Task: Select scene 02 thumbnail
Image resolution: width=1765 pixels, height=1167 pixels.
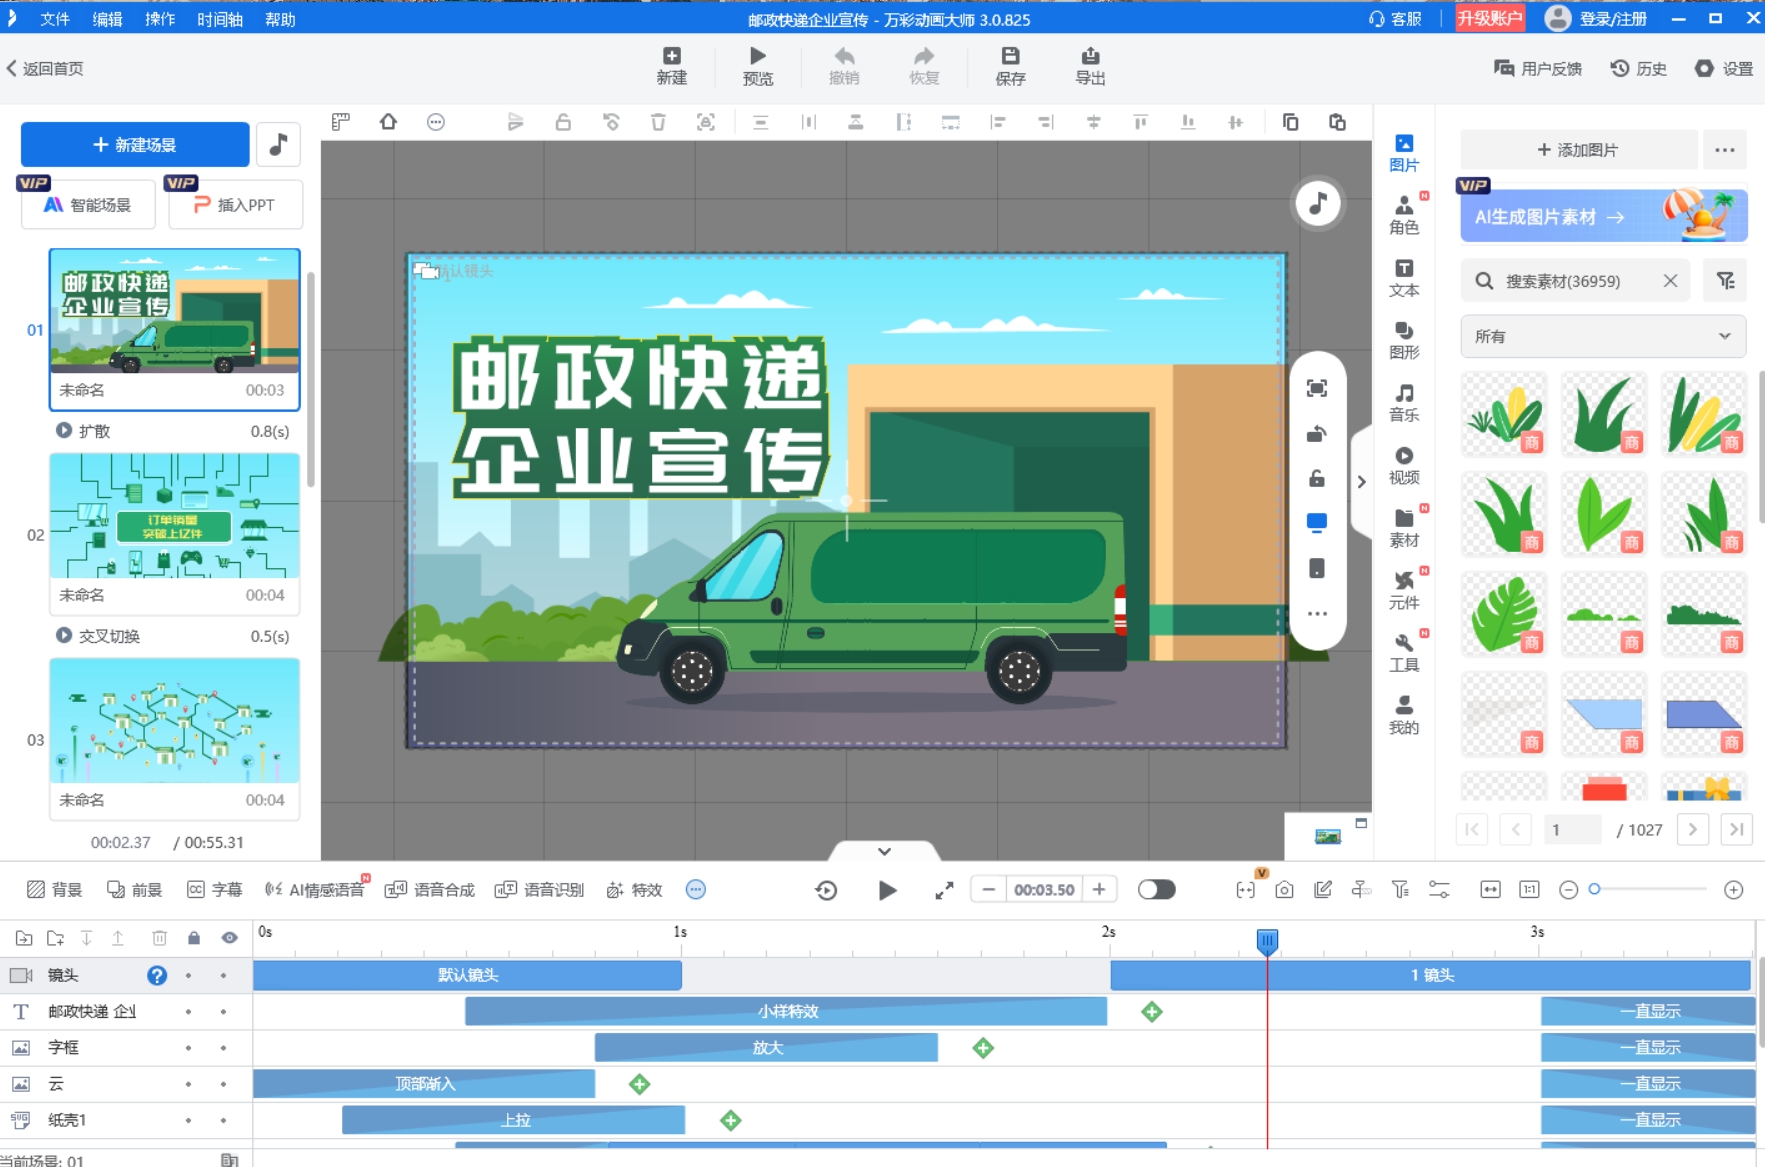Action: 175,516
